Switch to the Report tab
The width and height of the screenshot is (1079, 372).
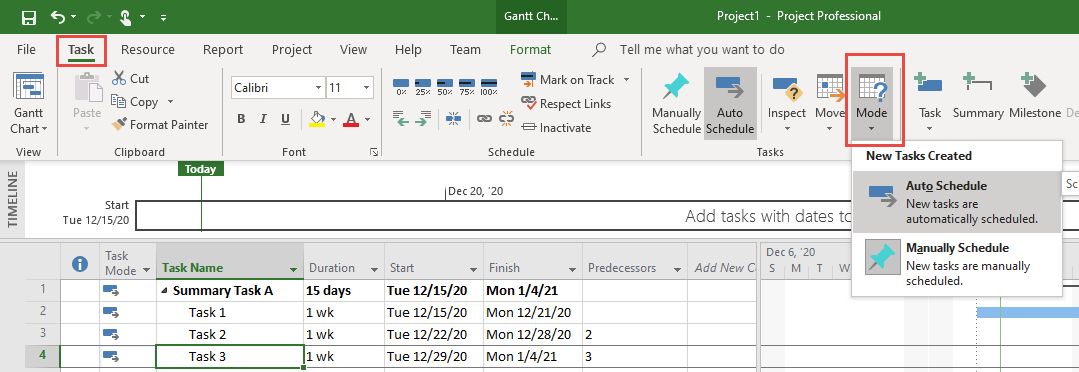pos(223,50)
